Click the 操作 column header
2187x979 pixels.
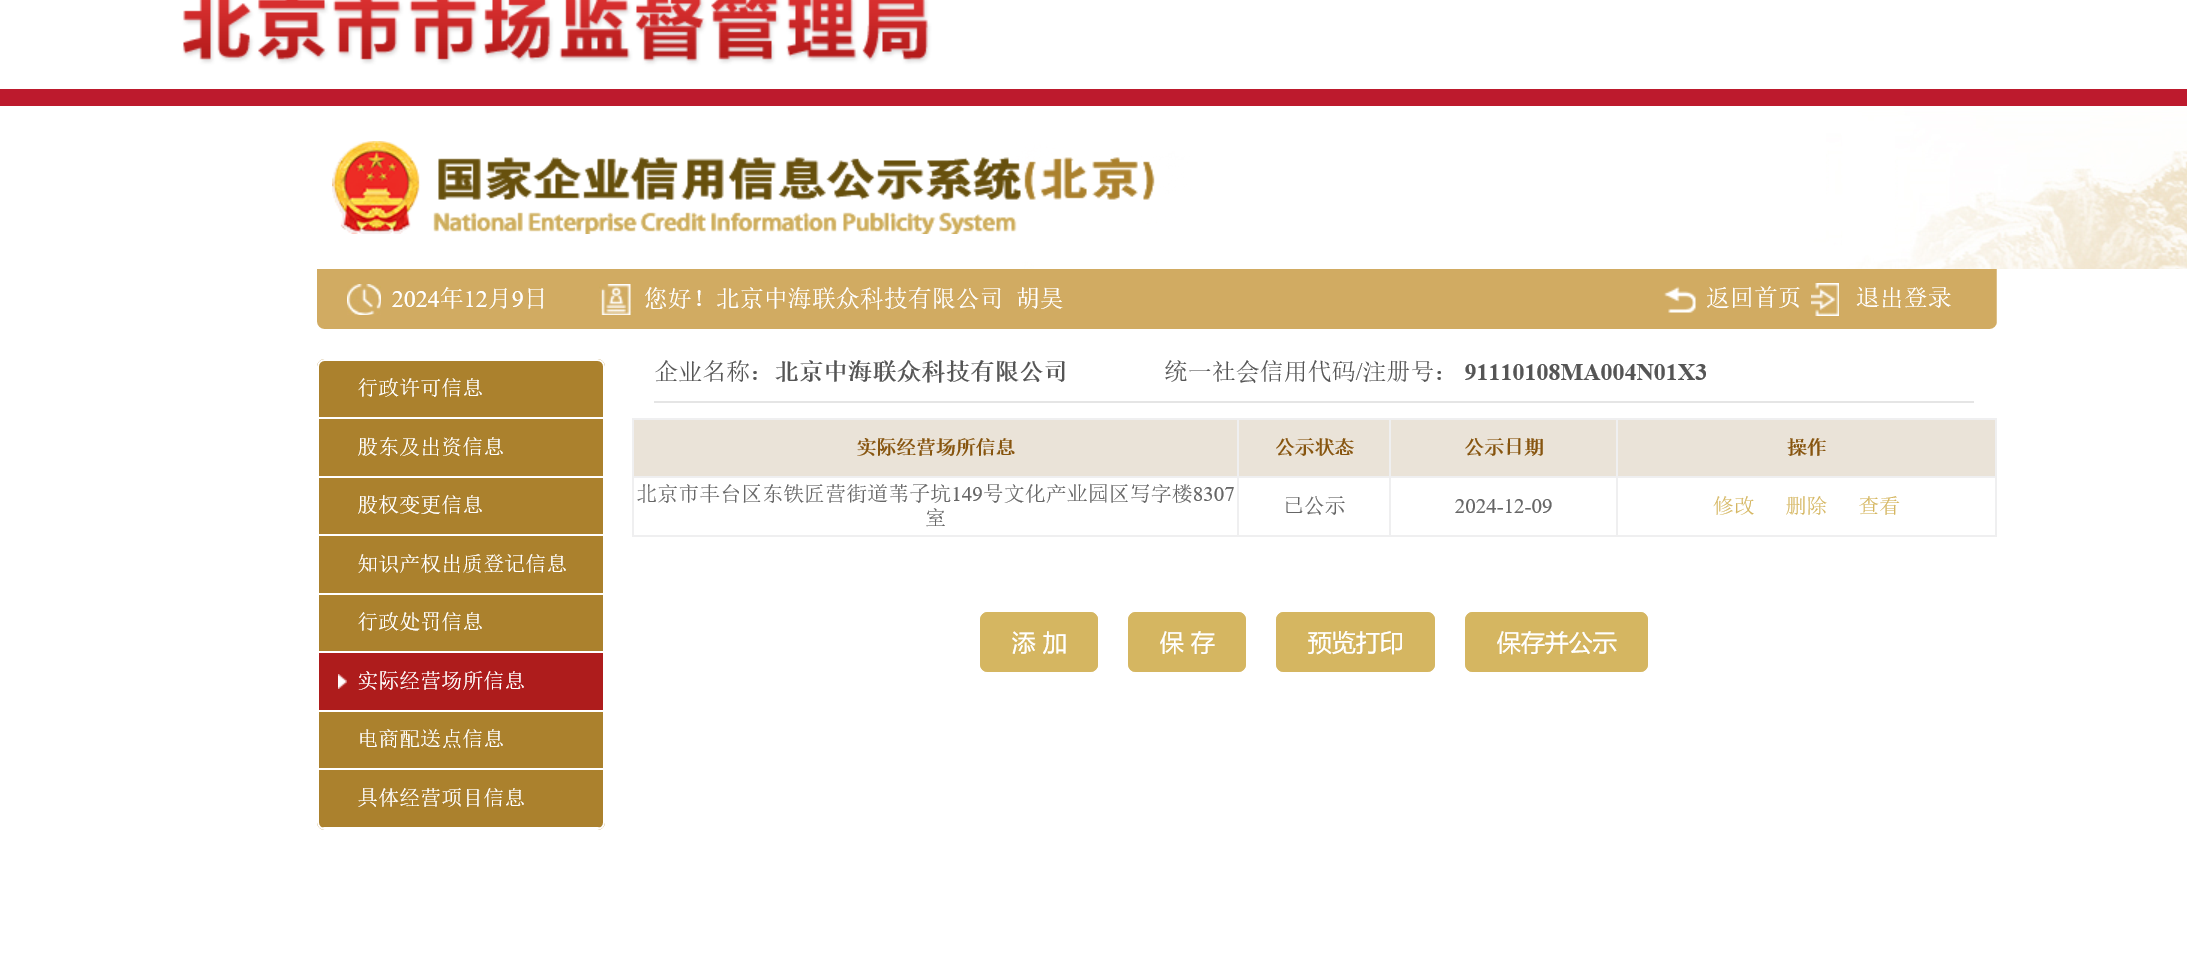click(1806, 447)
